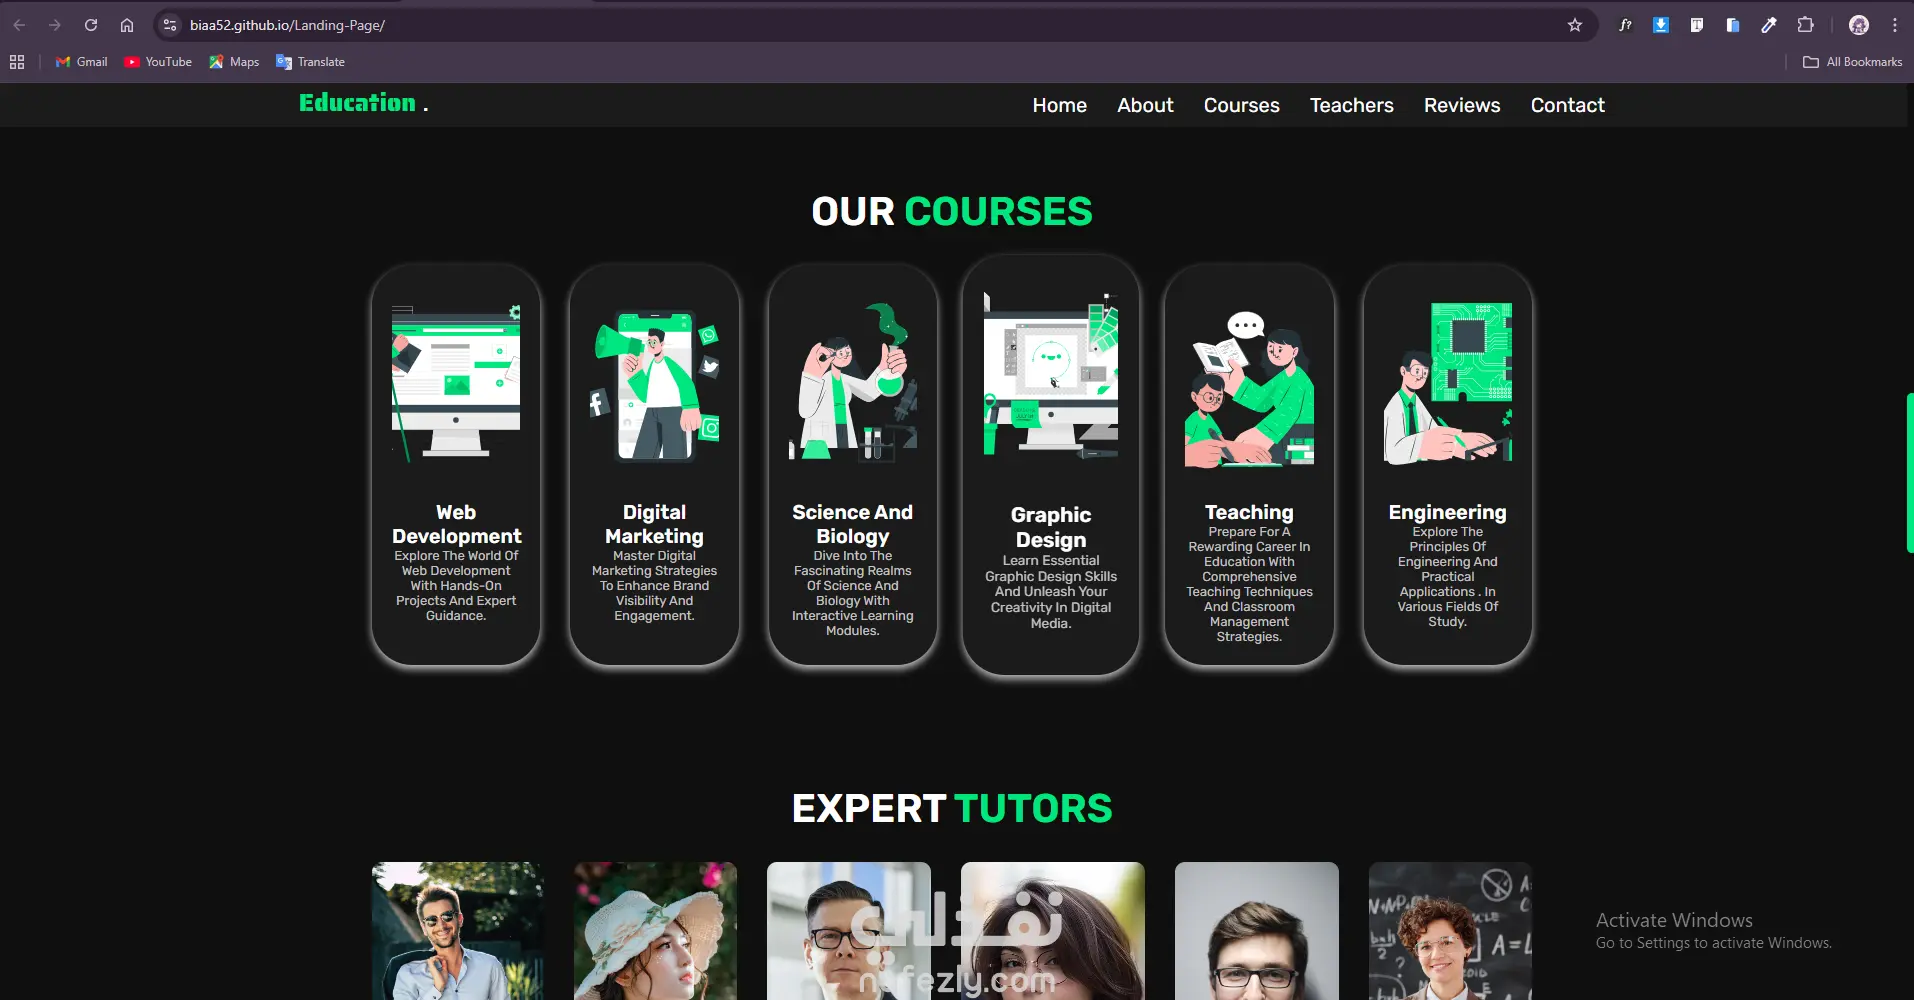This screenshot has height=1000, width=1914.
Task: Navigate to Courses in the navbar
Action: tap(1241, 105)
